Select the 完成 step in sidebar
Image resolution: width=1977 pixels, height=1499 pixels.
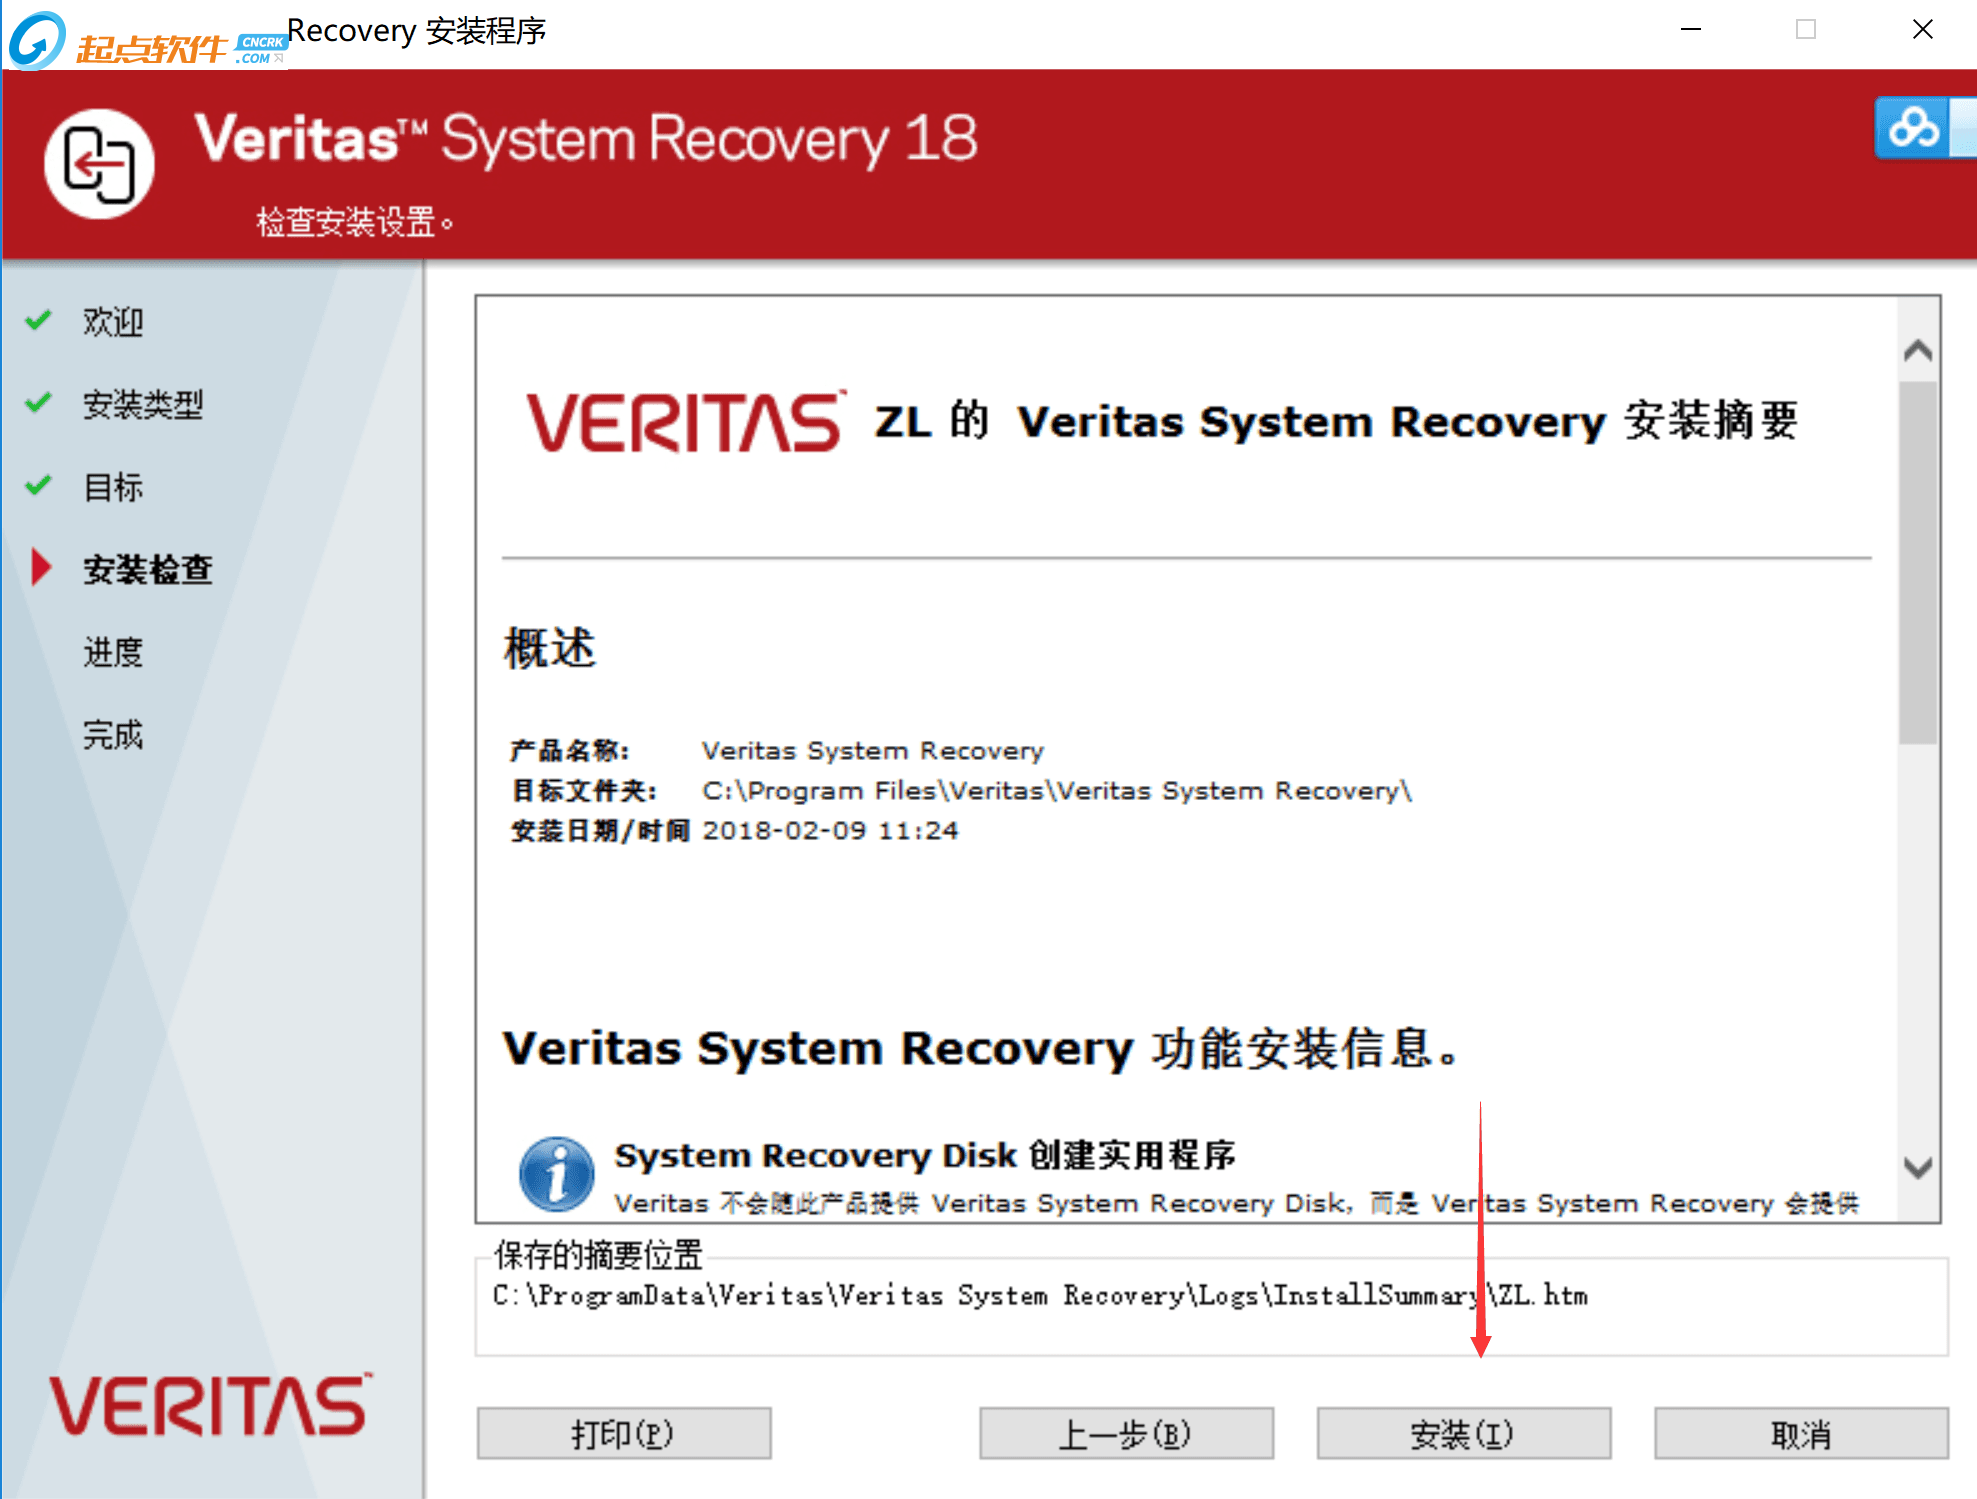tap(113, 735)
